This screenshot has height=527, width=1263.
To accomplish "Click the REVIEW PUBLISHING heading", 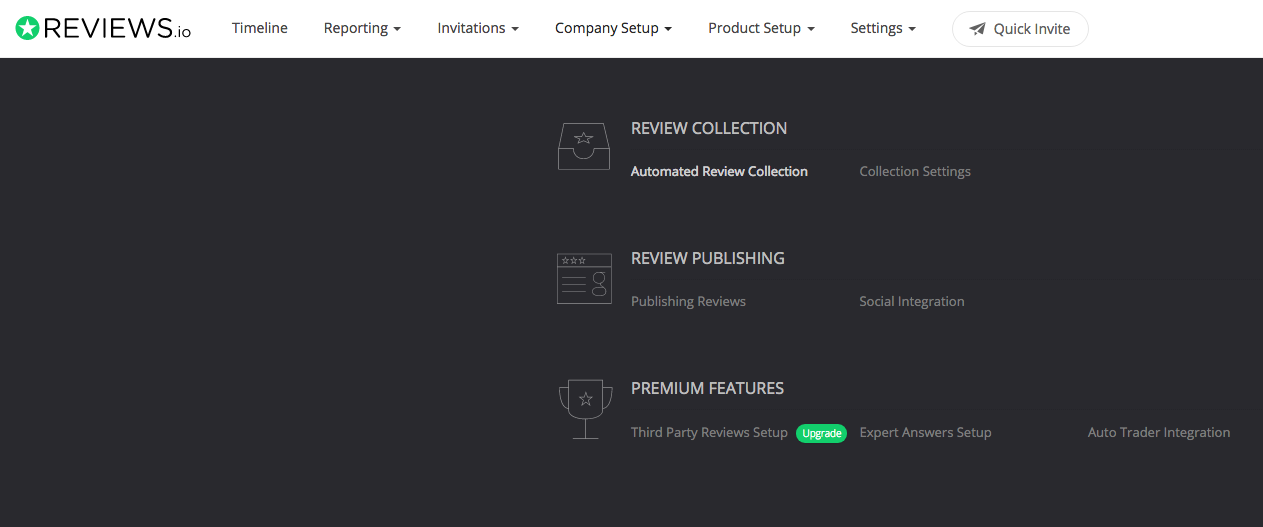I will 708,258.
